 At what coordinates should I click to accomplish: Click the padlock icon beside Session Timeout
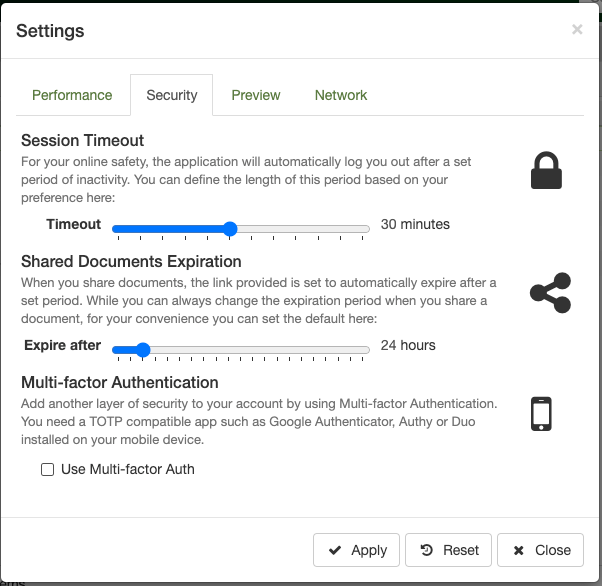point(547,171)
